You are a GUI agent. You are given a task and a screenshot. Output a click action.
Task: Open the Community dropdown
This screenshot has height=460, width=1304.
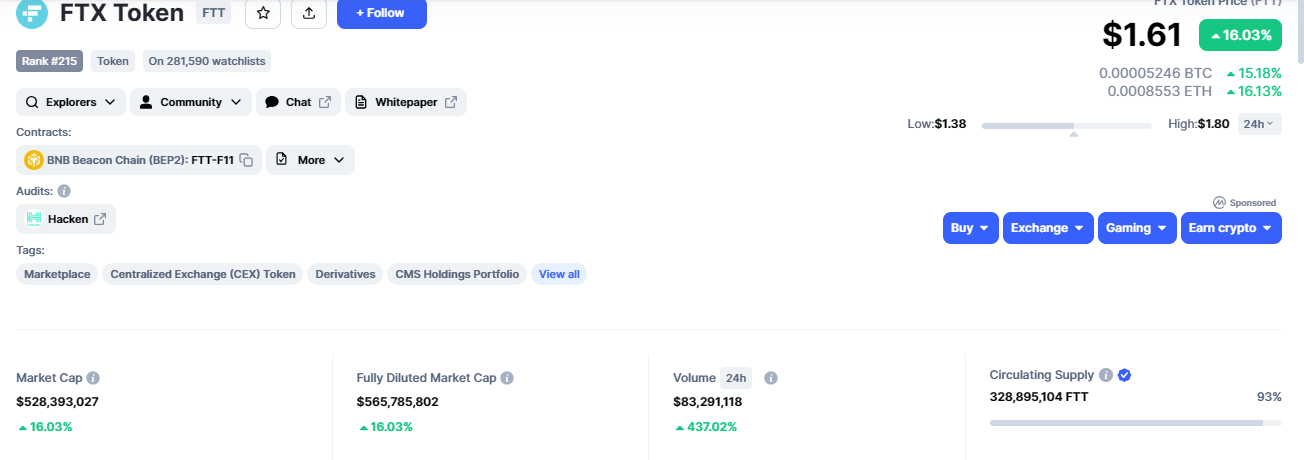click(x=191, y=102)
